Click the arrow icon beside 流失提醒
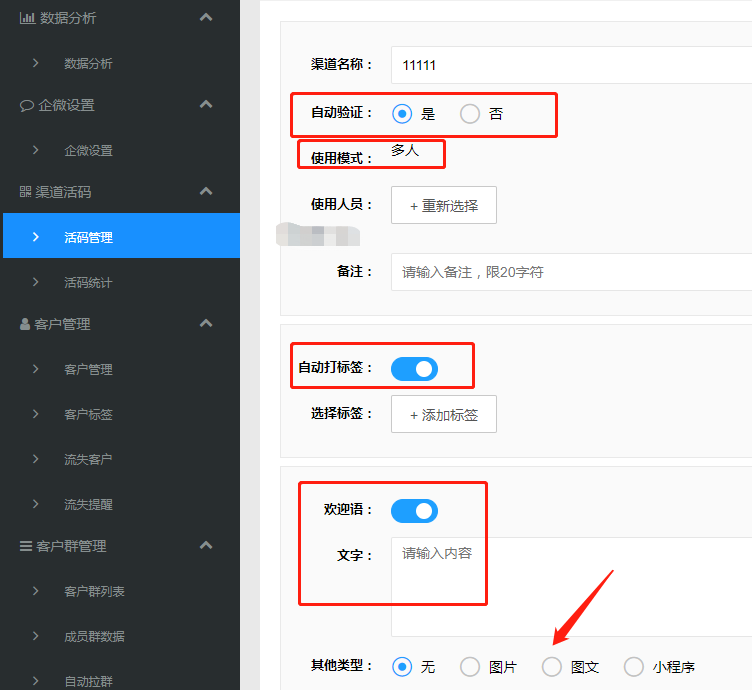This screenshot has height=690, width=752. [36, 504]
